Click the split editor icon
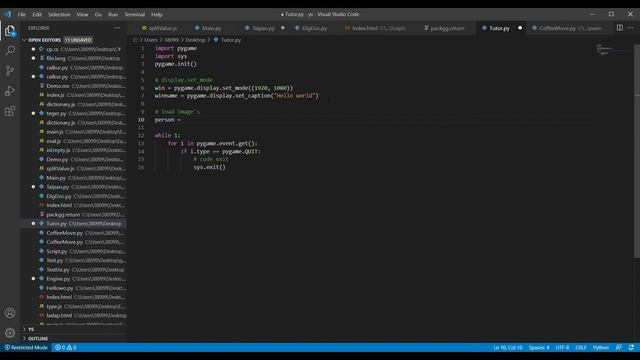This screenshot has height=360, width=640. click(x=620, y=28)
